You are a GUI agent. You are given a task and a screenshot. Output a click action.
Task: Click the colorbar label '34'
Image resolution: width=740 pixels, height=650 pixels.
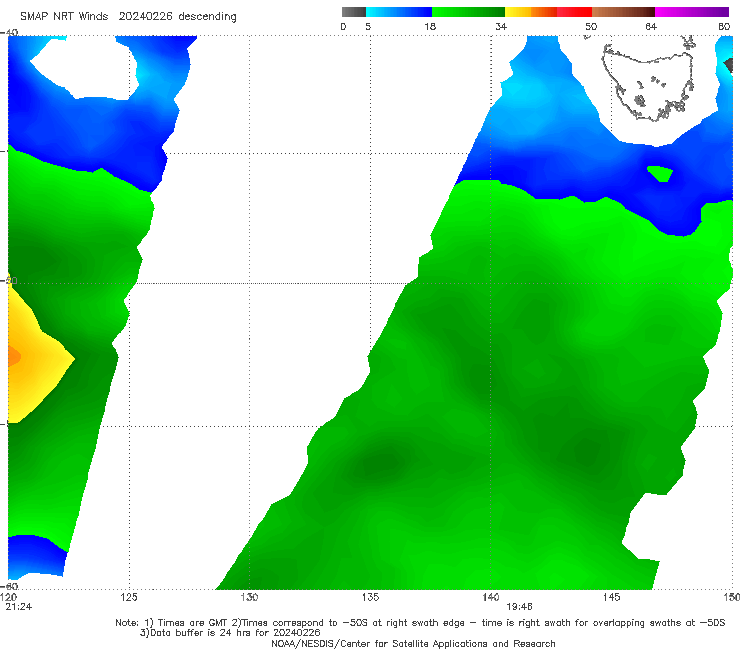(501, 27)
